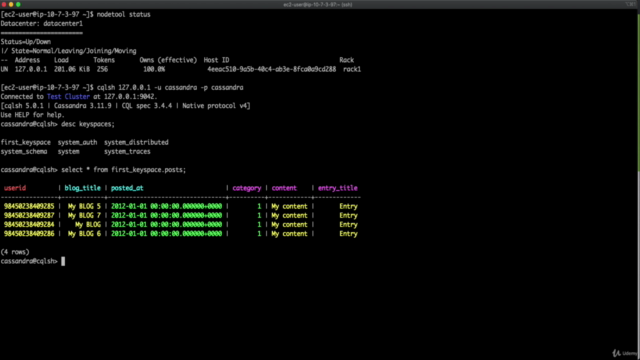Click the red close window button
The image size is (640, 360).
coord(4,4)
